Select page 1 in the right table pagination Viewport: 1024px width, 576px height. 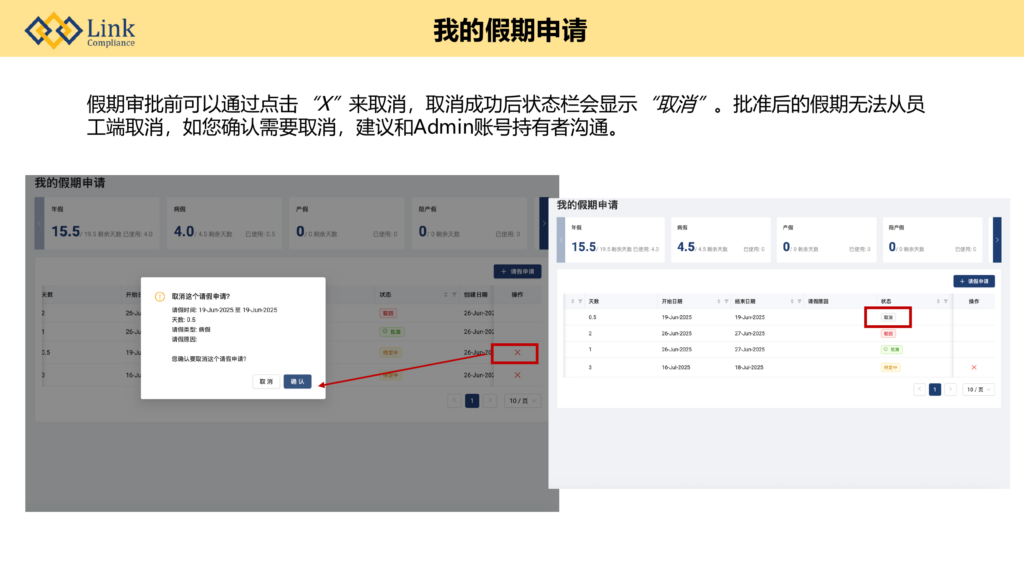935,390
